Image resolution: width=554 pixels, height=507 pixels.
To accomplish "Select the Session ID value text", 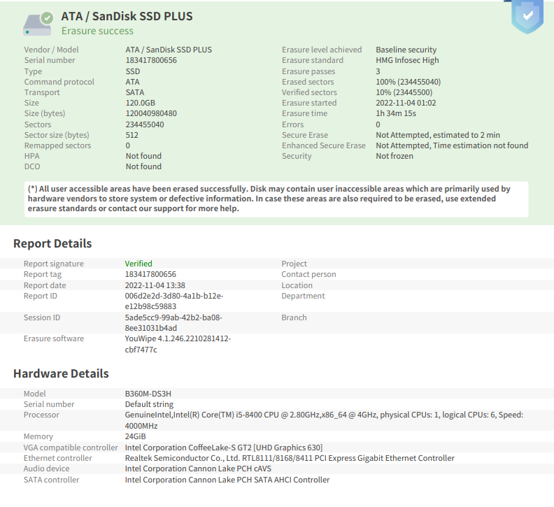I will point(173,323).
